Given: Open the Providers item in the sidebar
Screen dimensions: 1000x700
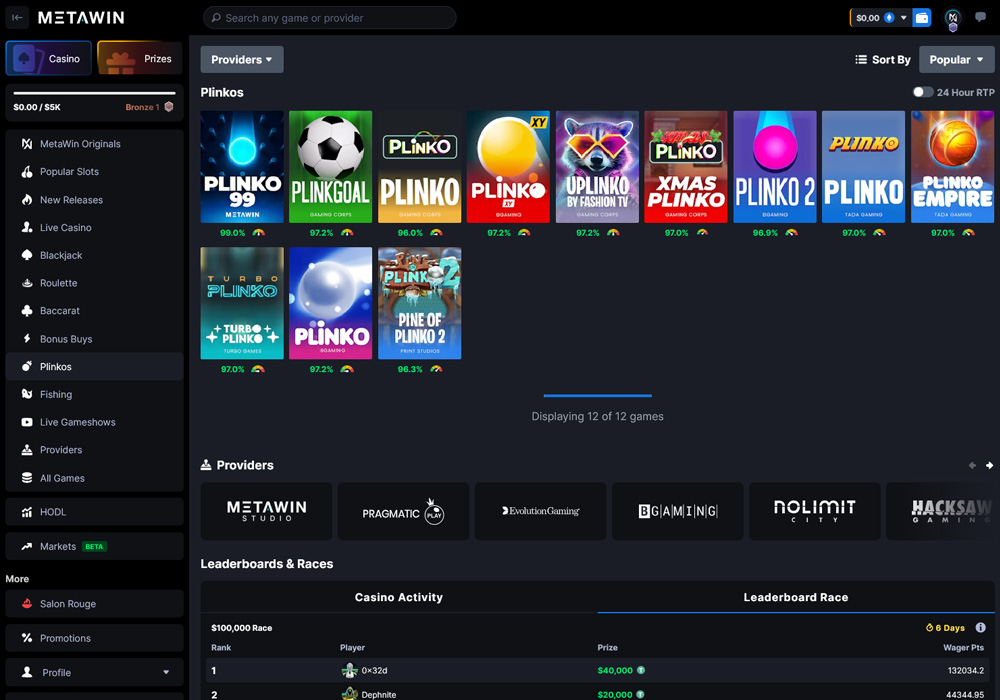Looking at the screenshot, I should tap(94, 450).
